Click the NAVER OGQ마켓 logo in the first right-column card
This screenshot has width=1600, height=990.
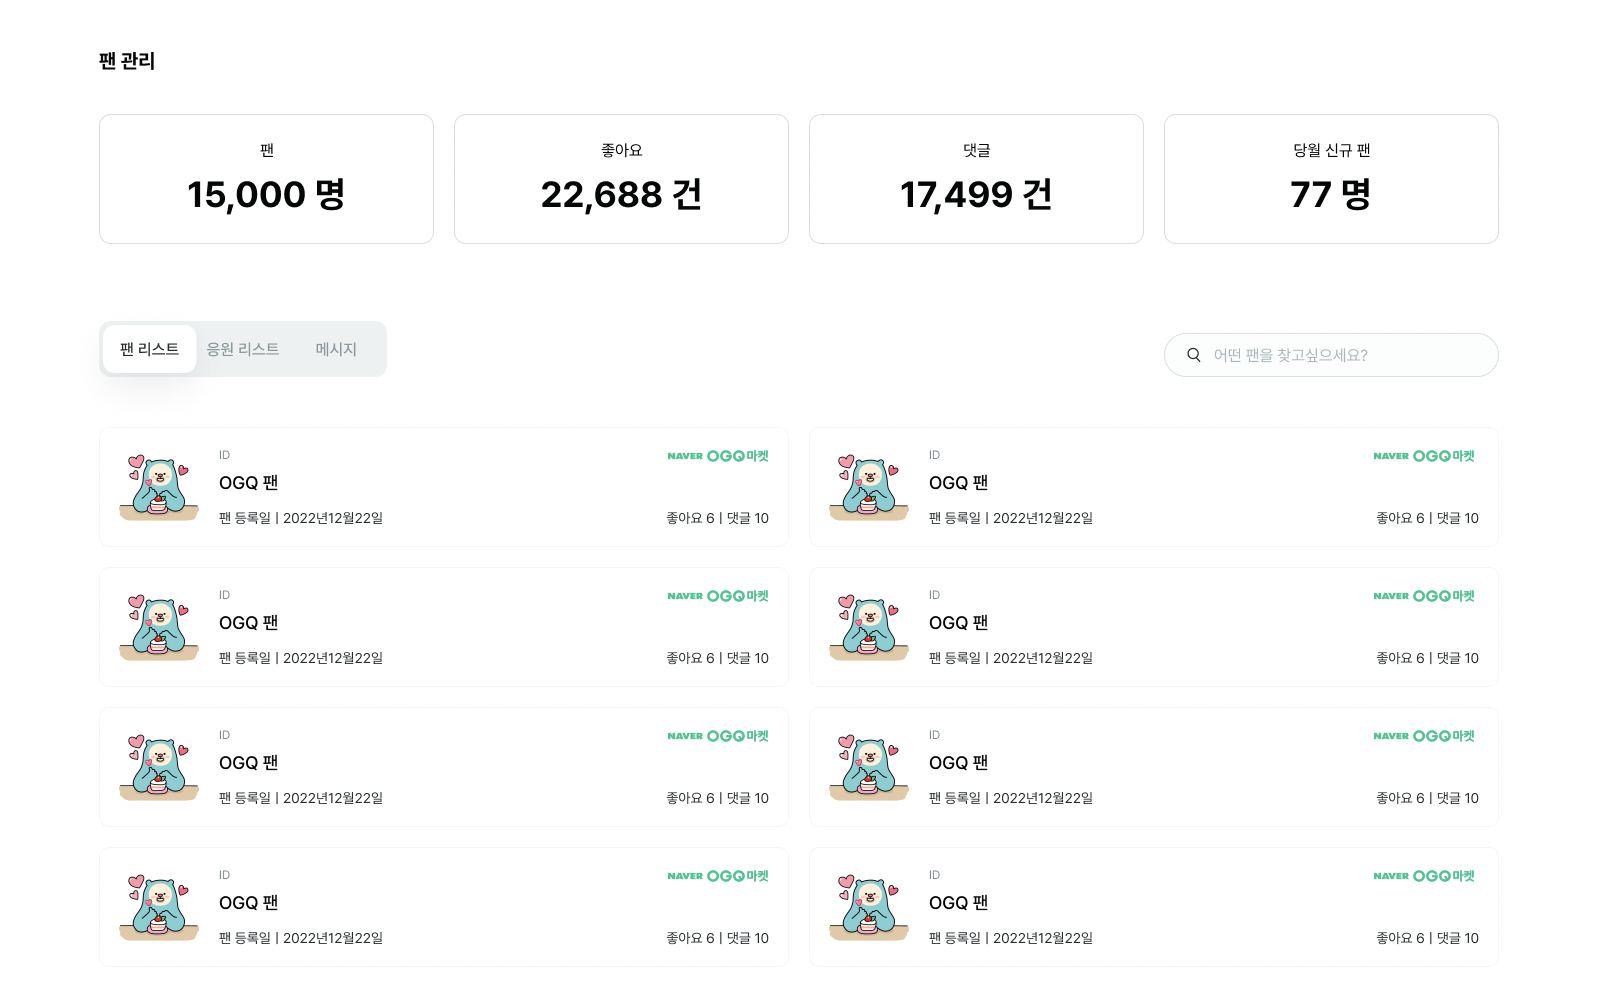[1424, 456]
